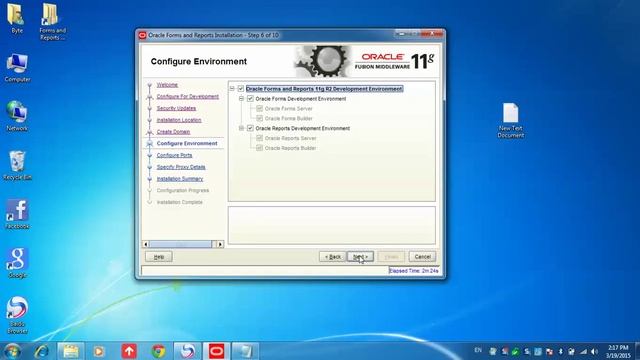Screen dimensions: 640x360
Task: Open Windows Explorer from taskbar
Action: tap(71, 351)
